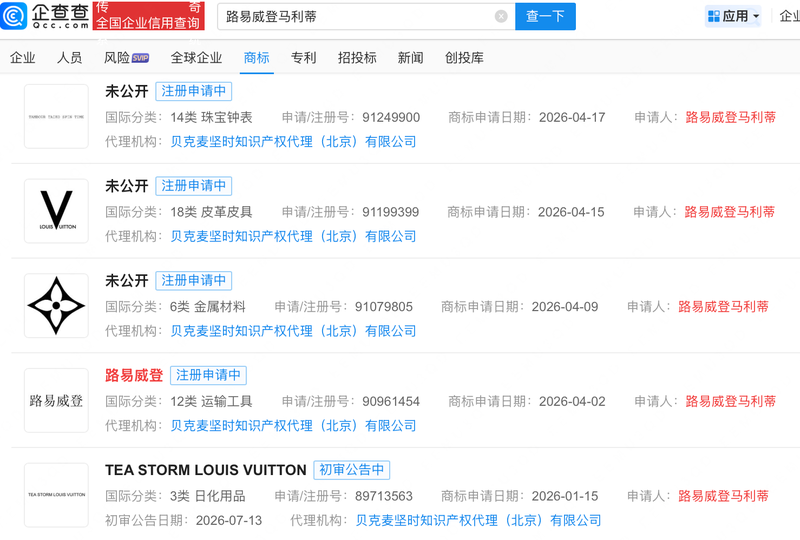The width and height of the screenshot is (800, 540).
Task: Focus the search field containing 路易威登马利蒂
Action: click(x=366, y=16)
